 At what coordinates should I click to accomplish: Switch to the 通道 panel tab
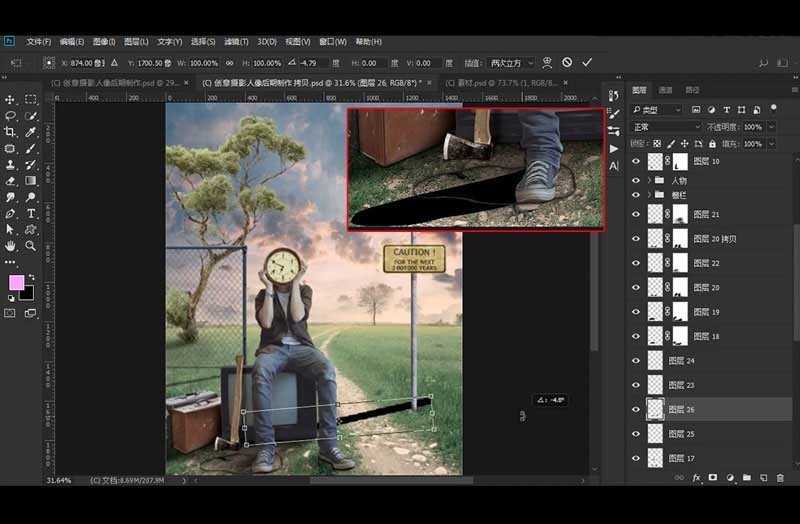[665, 90]
